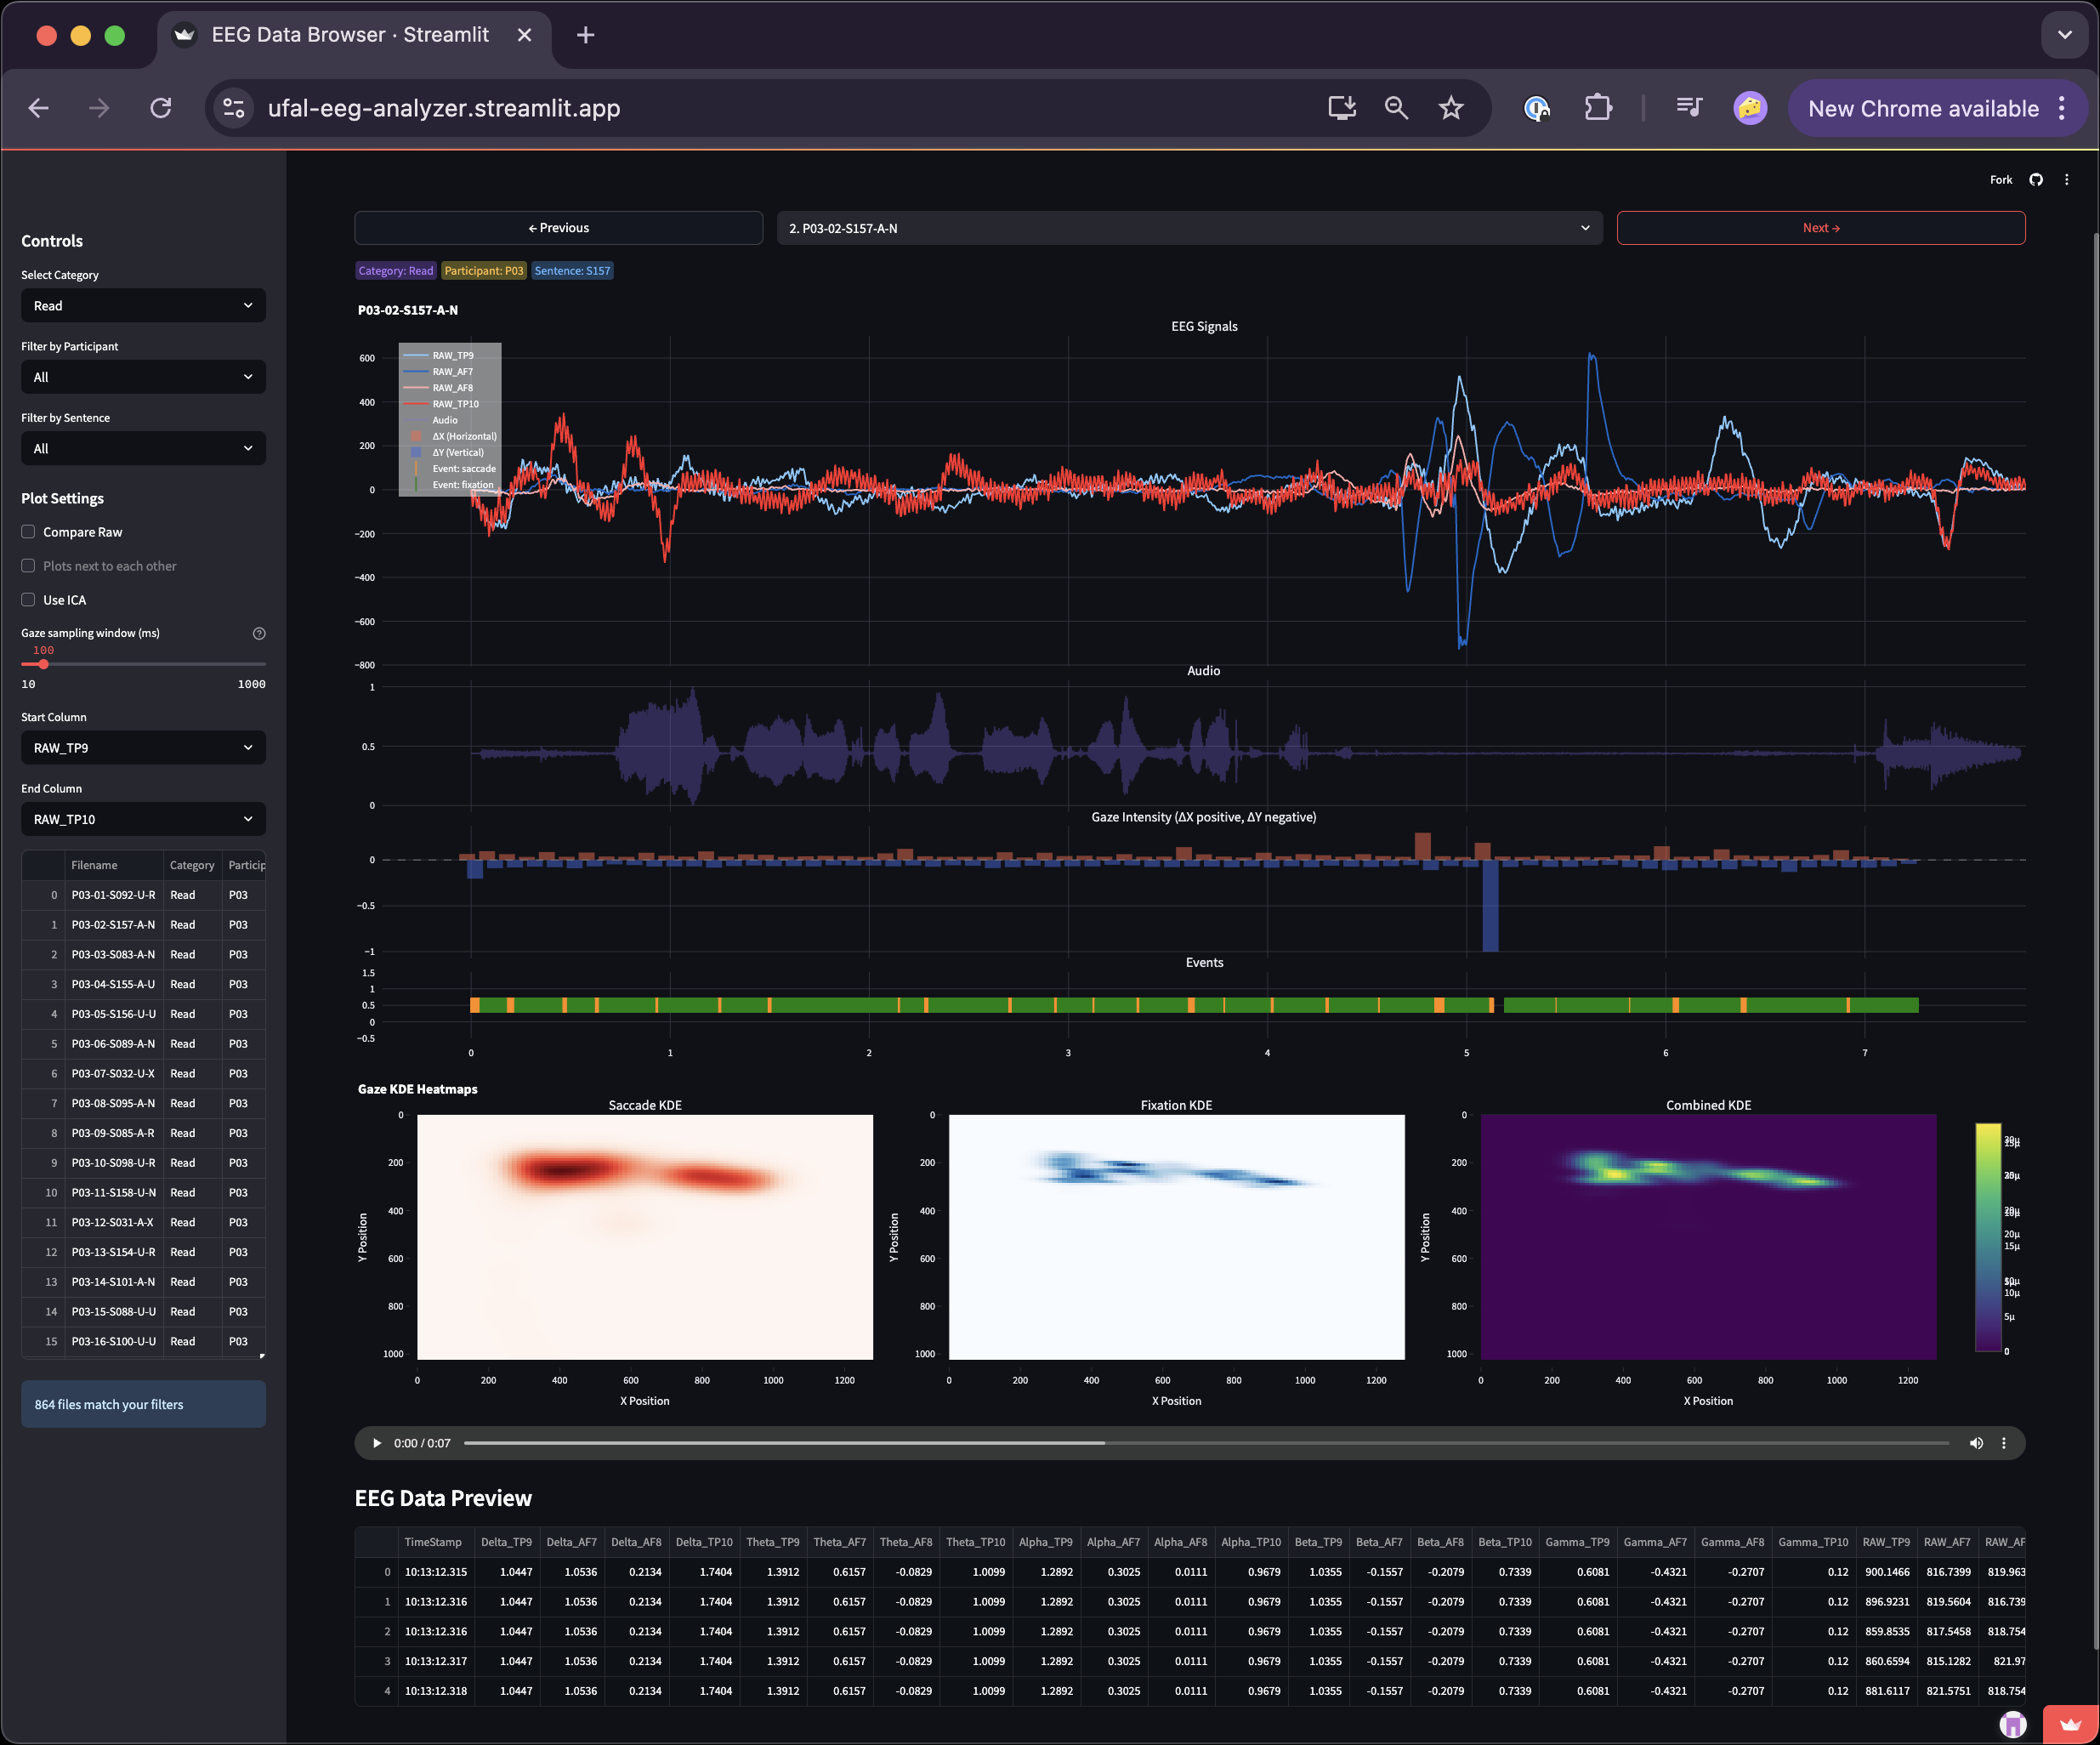Open the Streamlit app three-dot menu

pos(2067,180)
